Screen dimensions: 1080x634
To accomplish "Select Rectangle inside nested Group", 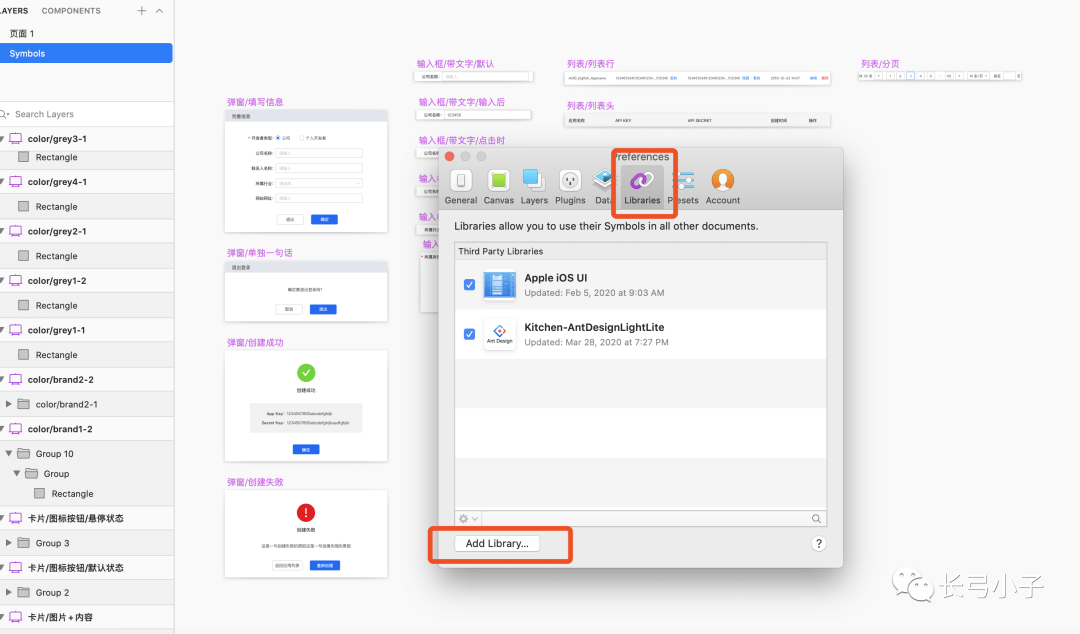I will click(x=86, y=493).
